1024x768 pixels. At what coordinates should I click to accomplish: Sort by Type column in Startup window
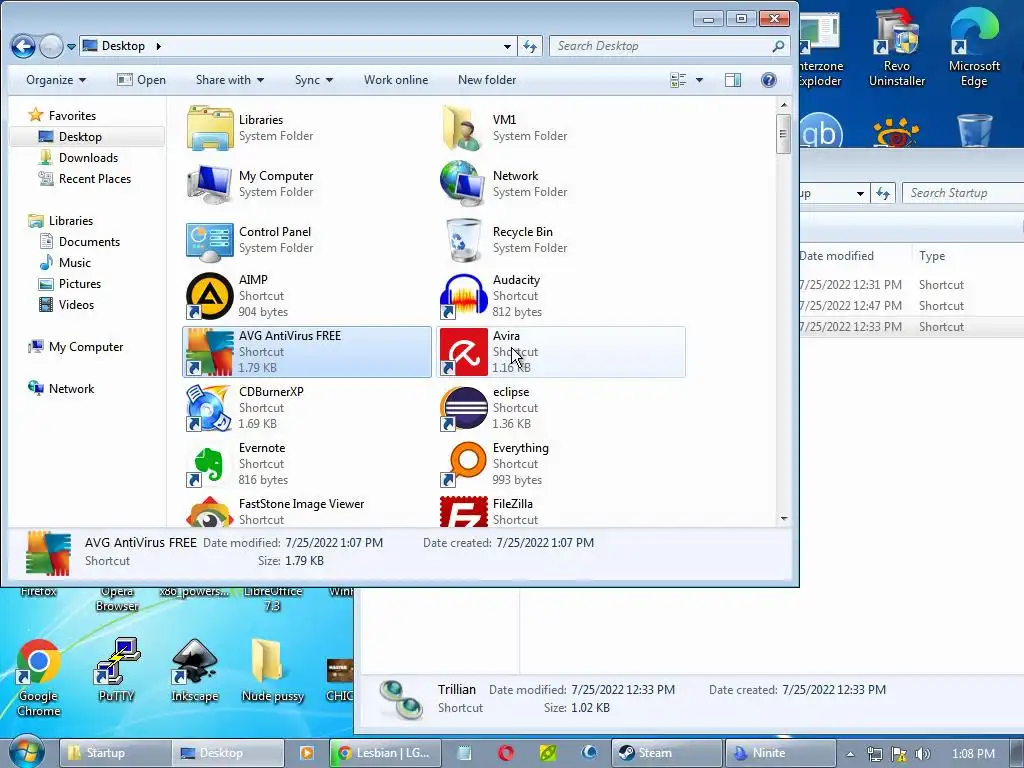[x=932, y=256]
